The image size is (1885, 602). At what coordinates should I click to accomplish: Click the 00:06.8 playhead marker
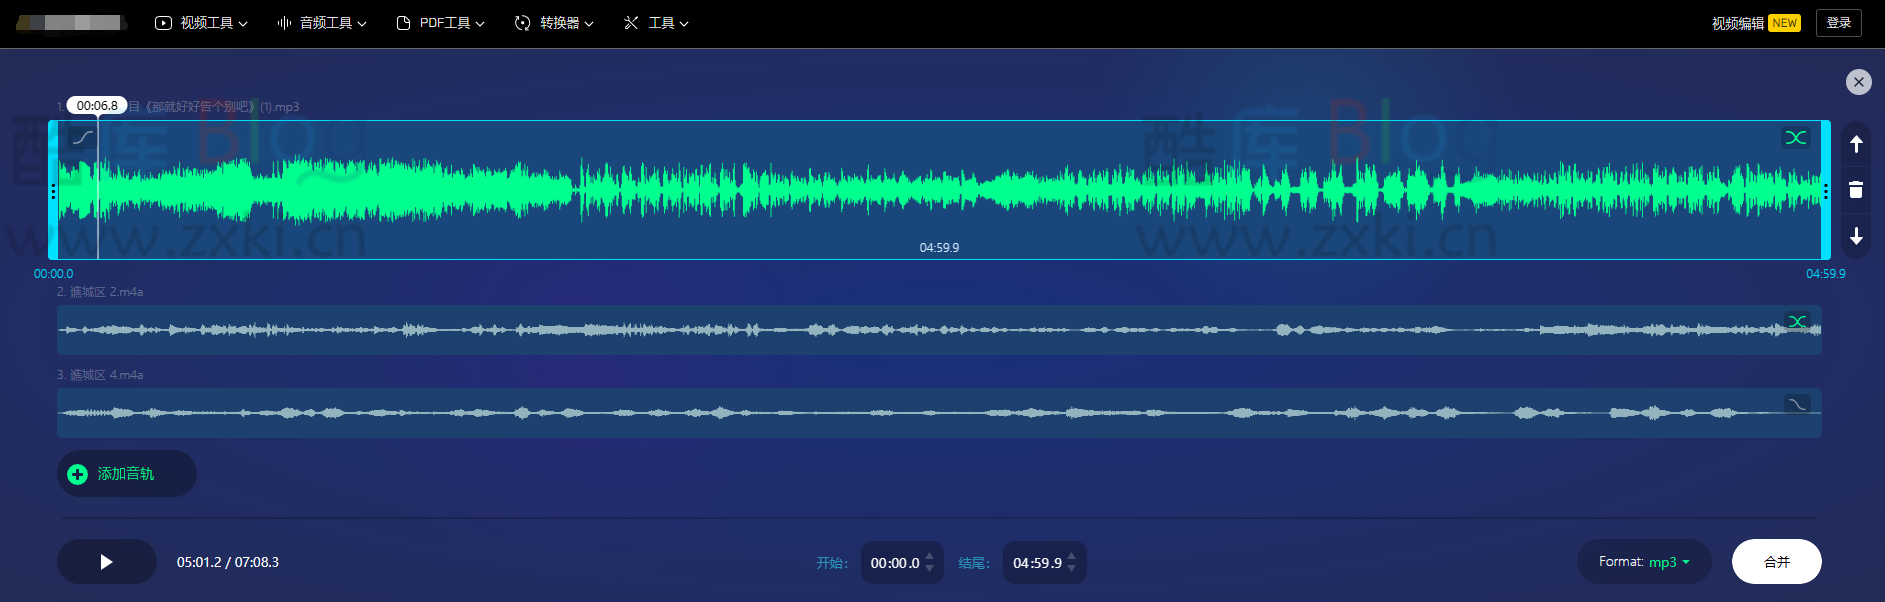pyautogui.click(x=97, y=105)
